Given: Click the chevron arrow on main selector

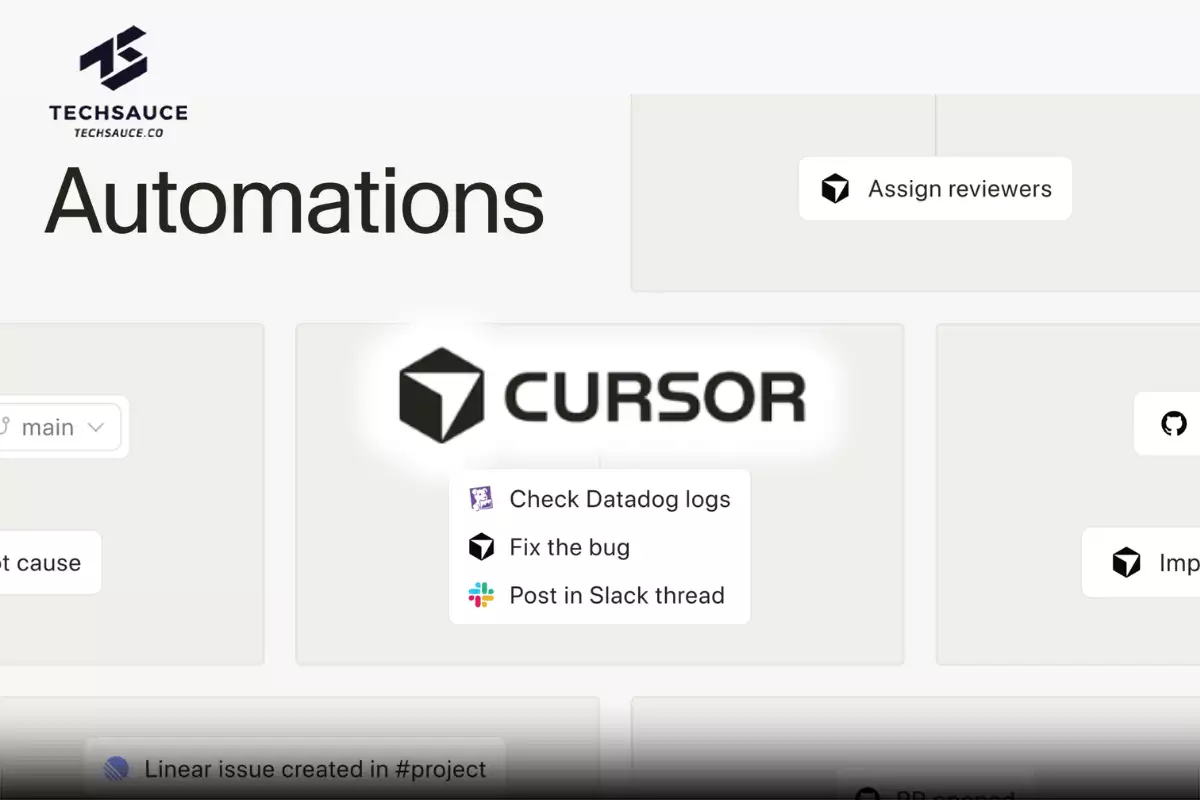Looking at the screenshot, I should coord(96,428).
